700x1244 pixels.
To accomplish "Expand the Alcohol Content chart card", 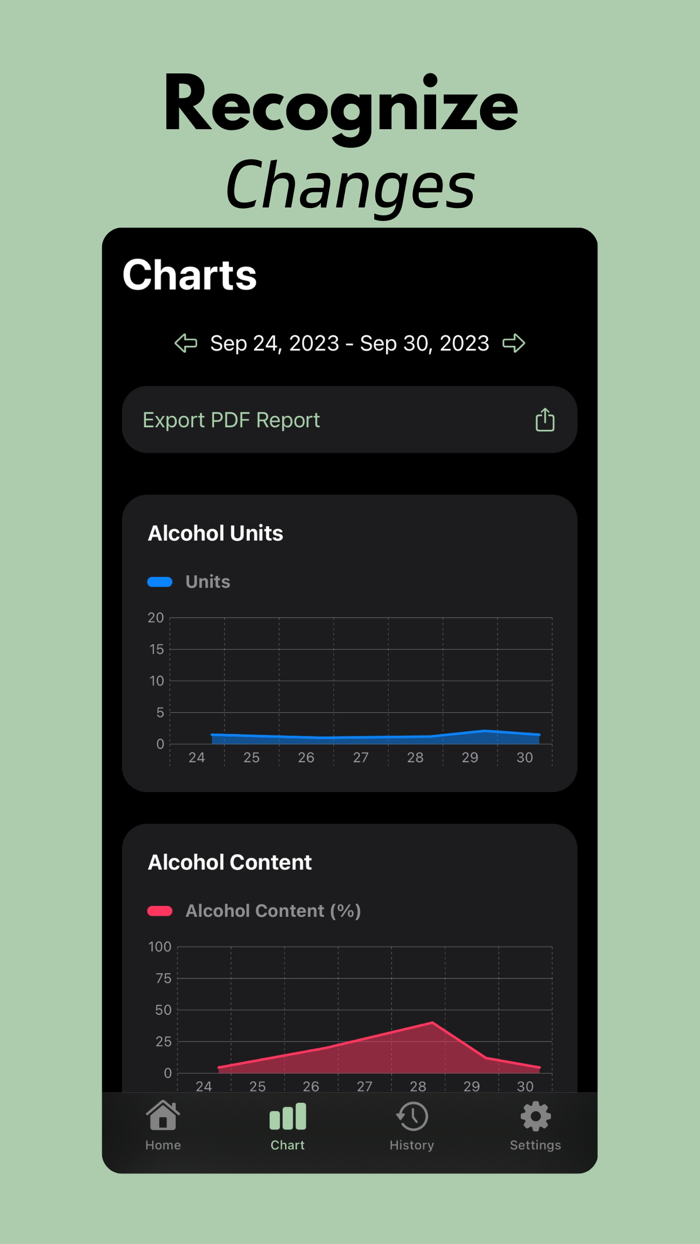I will tap(349, 960).
